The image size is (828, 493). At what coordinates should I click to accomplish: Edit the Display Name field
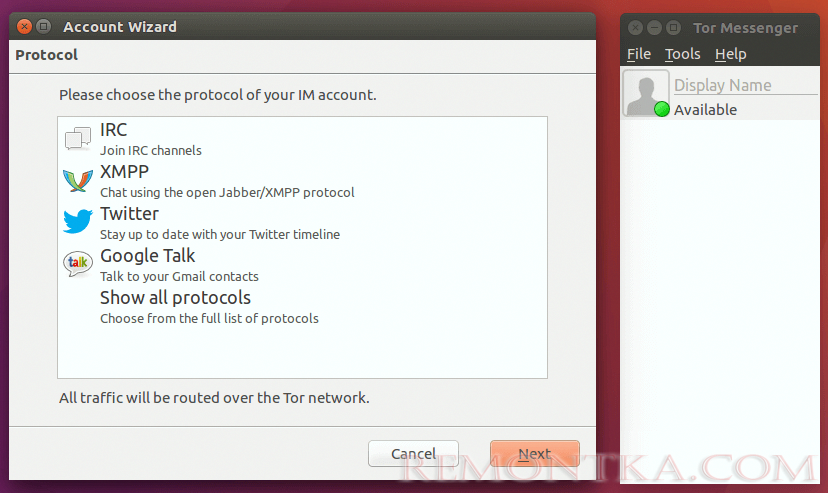(745, 85)
